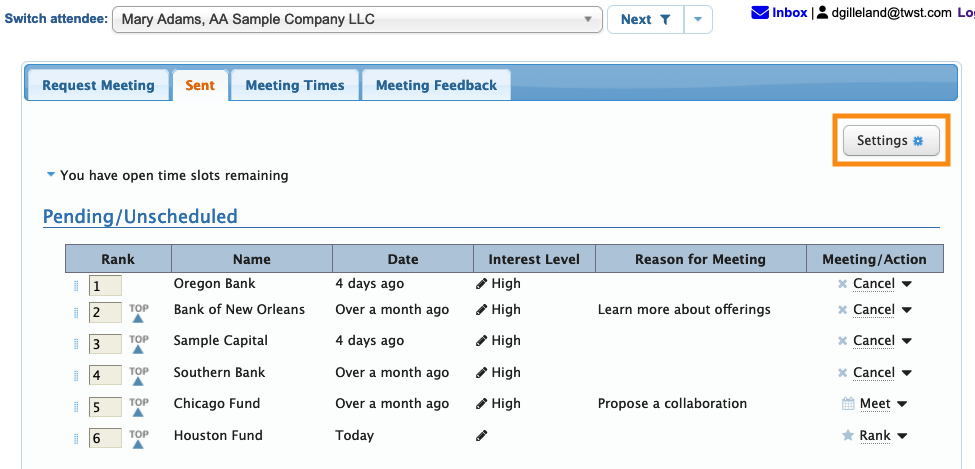Switch to the Meeting Times tab

[x=295, y=85]
